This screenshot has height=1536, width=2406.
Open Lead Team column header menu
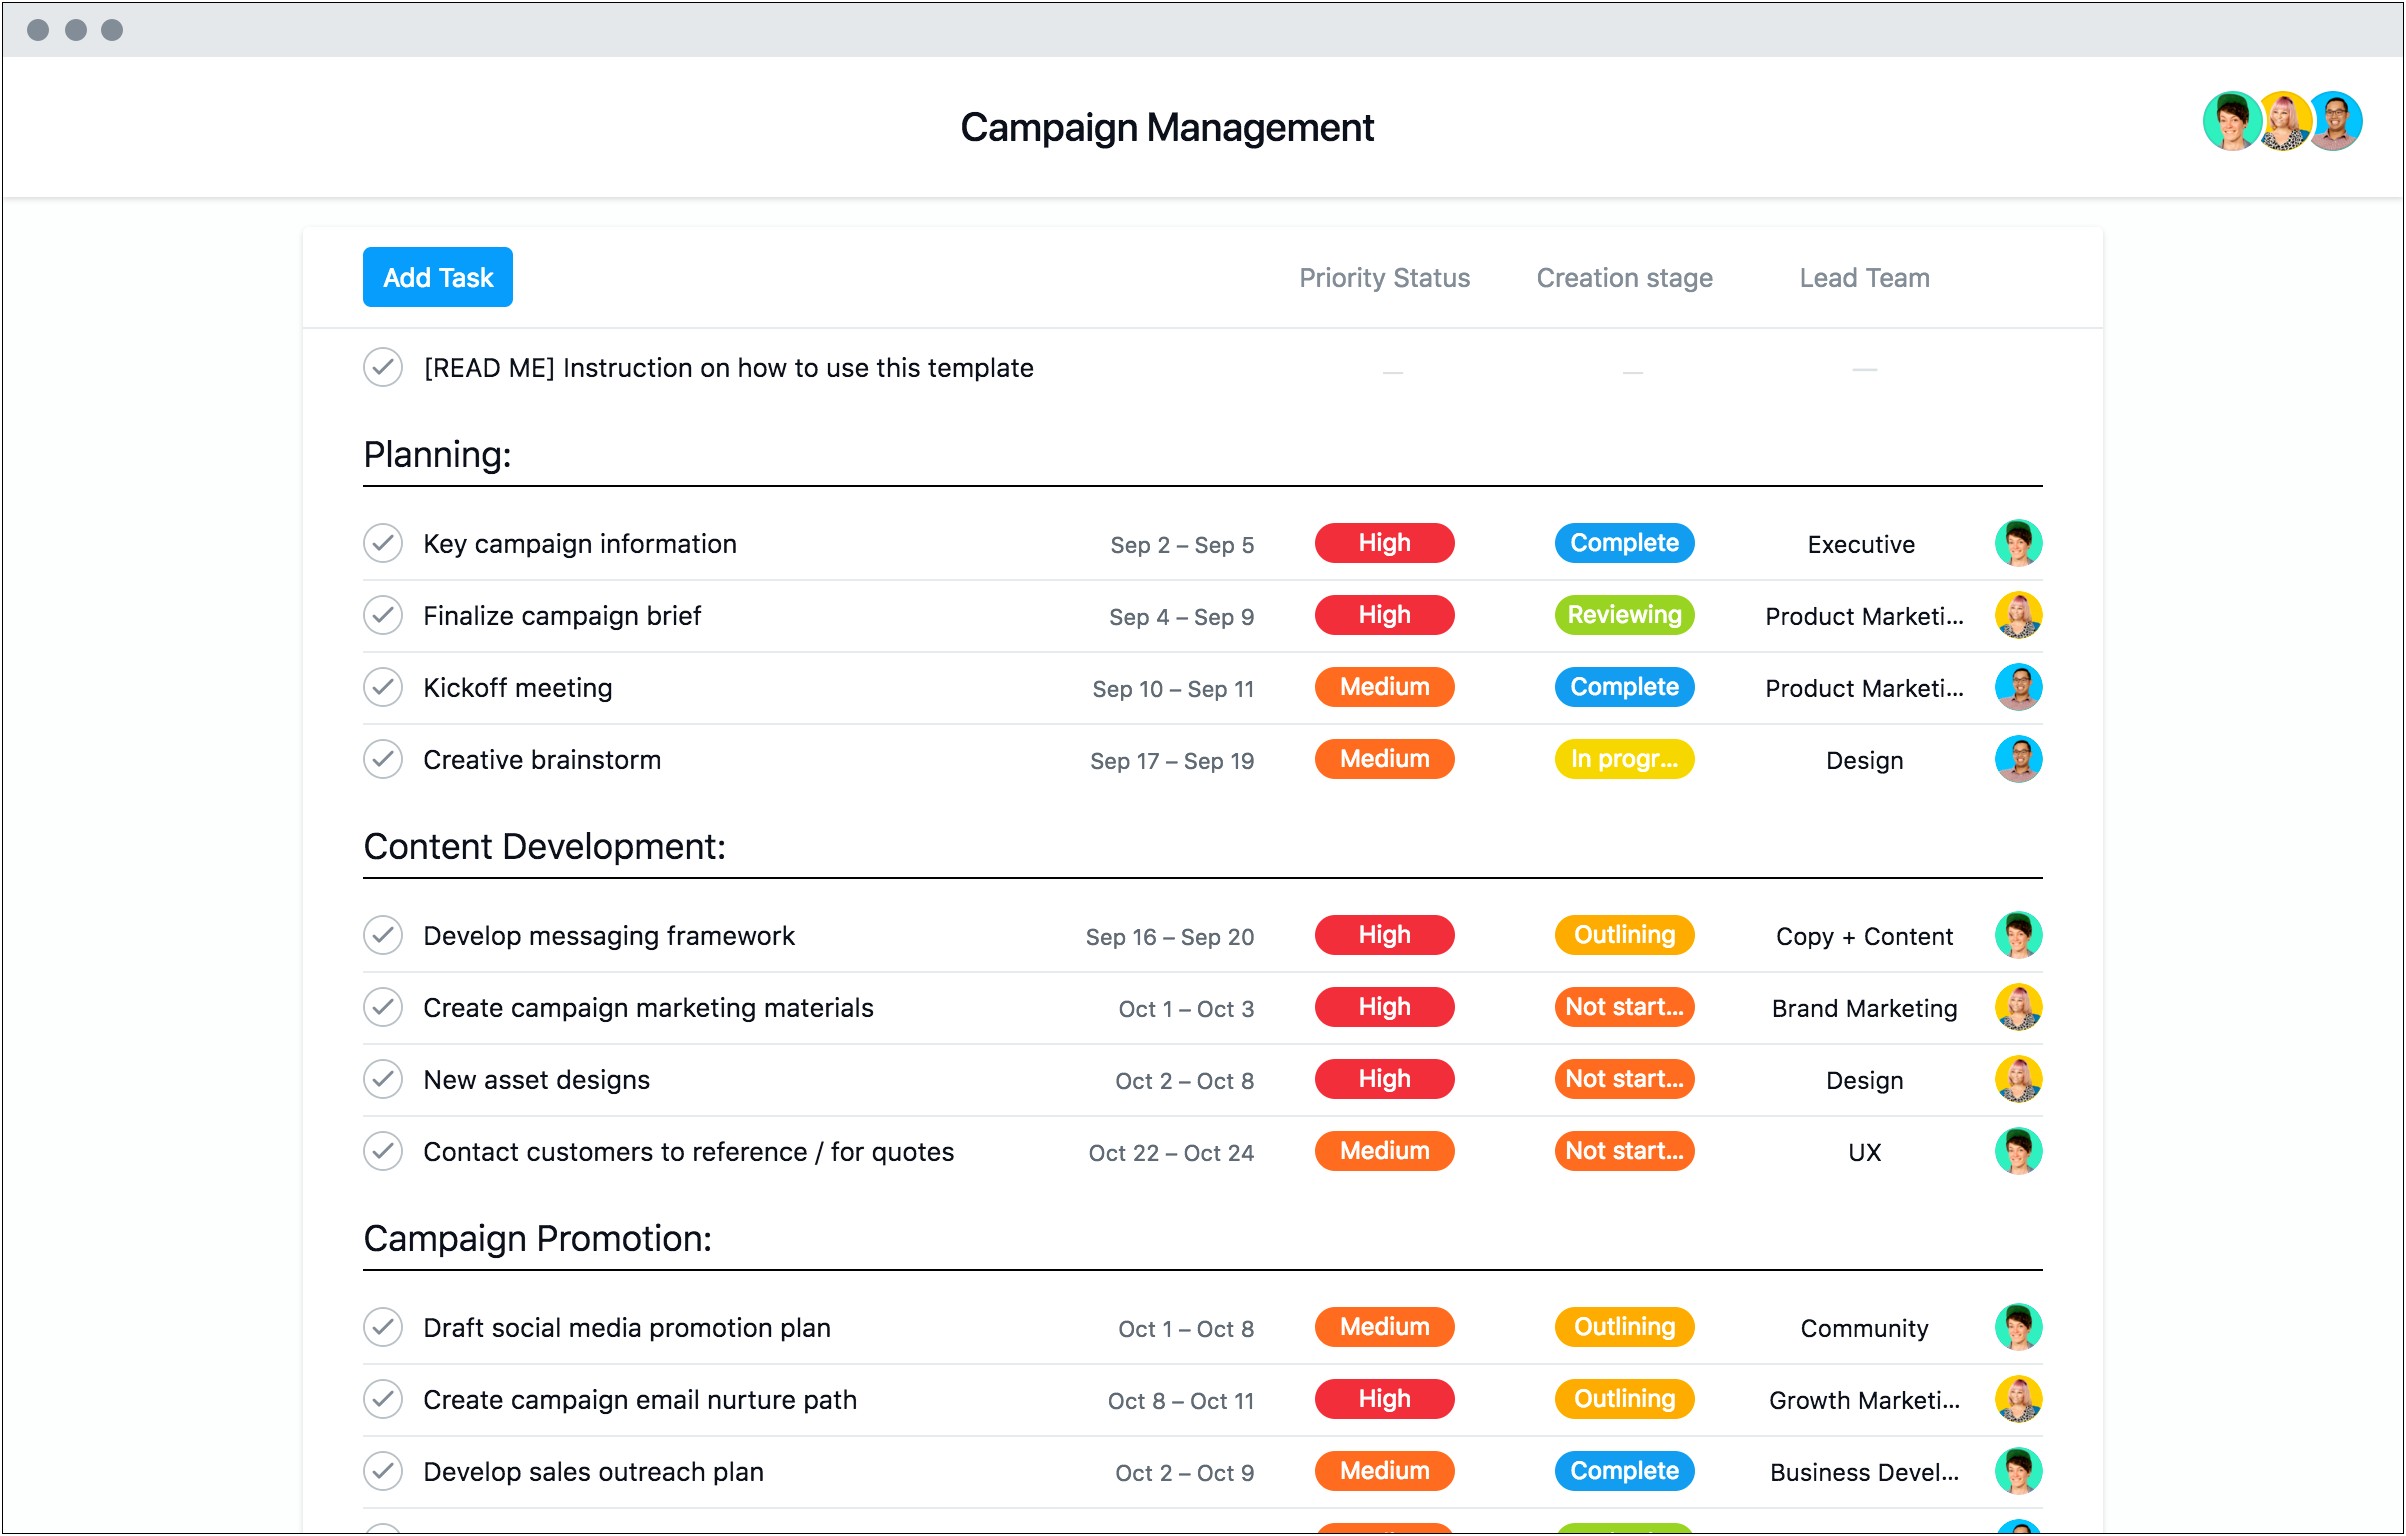tap(1864, 275)
